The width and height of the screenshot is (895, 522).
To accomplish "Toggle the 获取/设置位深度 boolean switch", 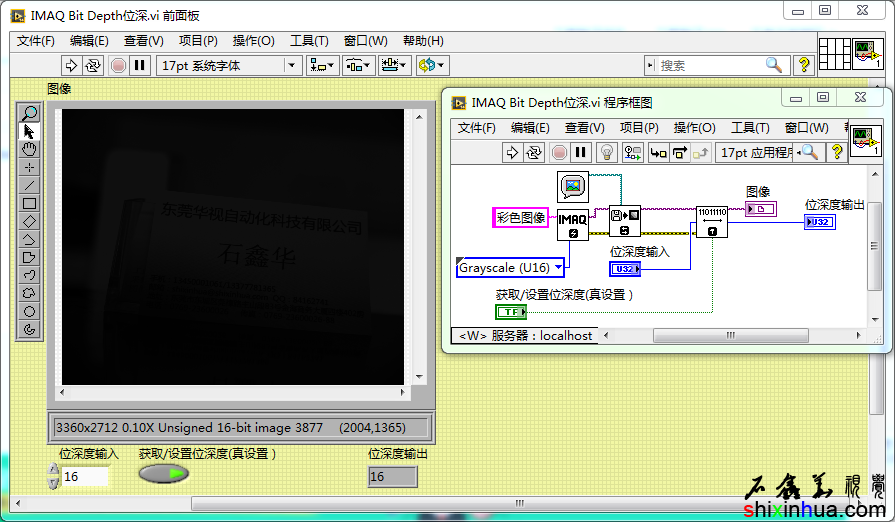I will [163, 474].
